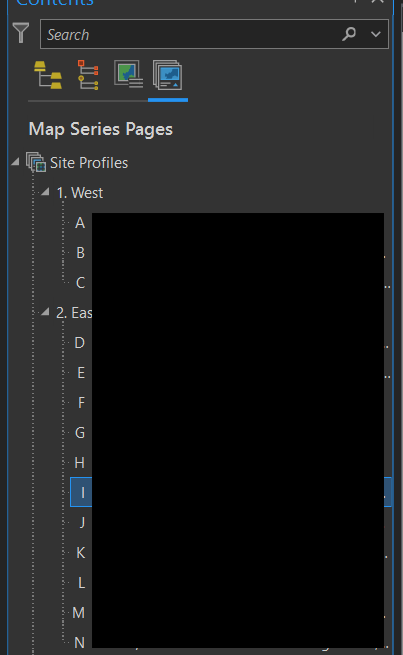Select page K in map series
This screenshot has width=403, height=655.
[x=81, y=553]
